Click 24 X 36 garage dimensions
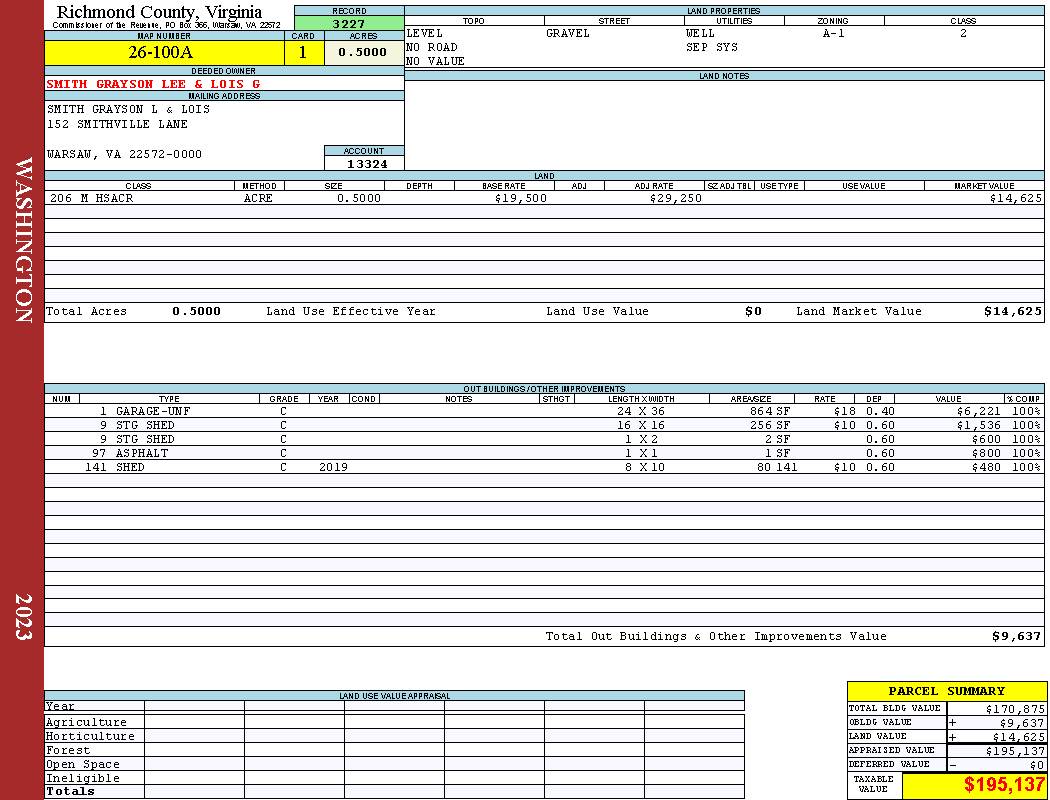This screenshot has height=800, width=1050. (641, 412)
